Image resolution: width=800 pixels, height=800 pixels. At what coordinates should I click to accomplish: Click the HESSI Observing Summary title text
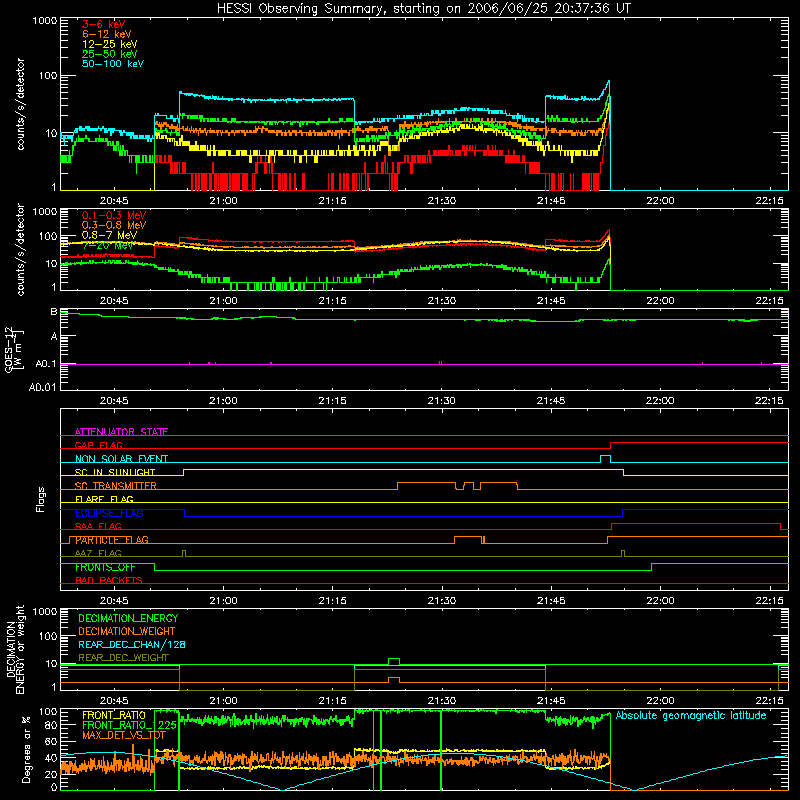[x=423, y=9]
